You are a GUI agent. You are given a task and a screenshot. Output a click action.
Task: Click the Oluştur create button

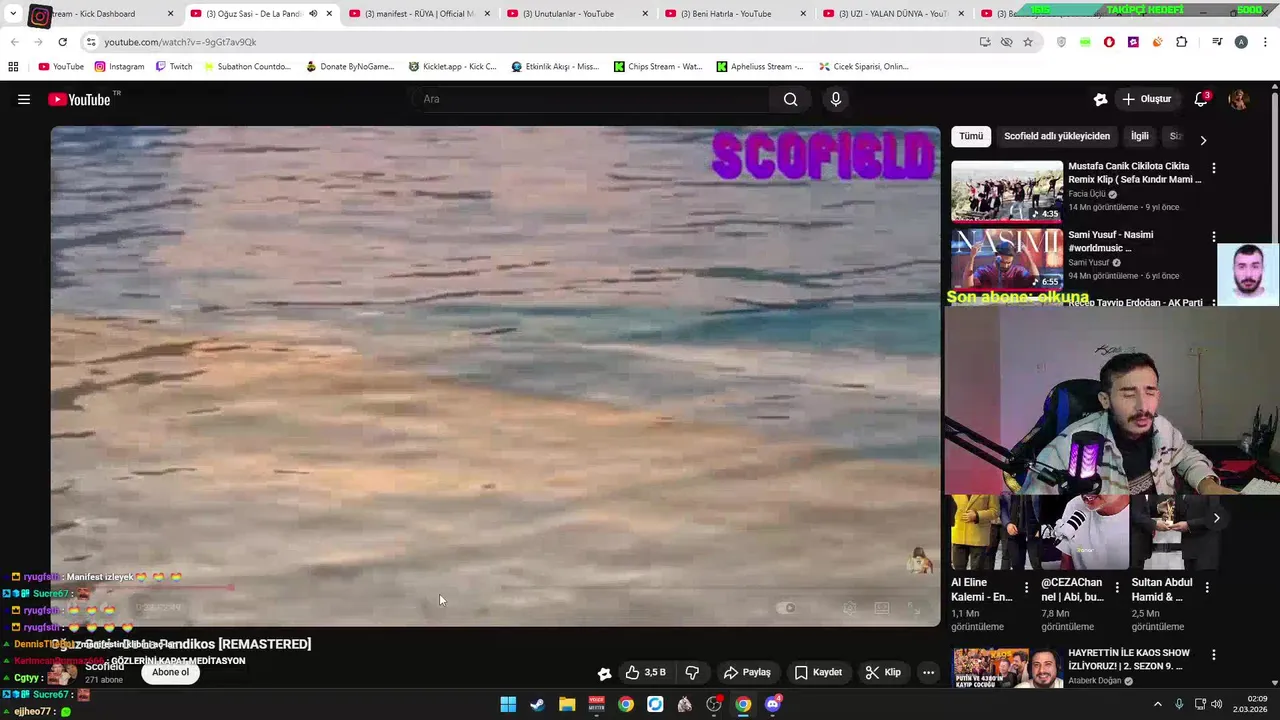[1146, 99]
